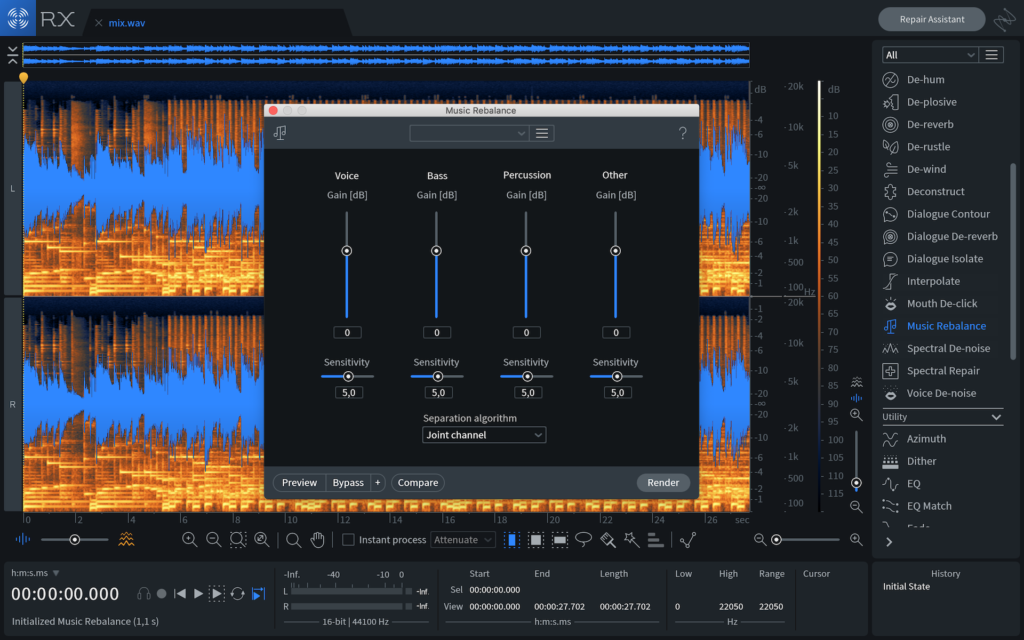Click the headphones monitor icon

click(x=144, y=593)
